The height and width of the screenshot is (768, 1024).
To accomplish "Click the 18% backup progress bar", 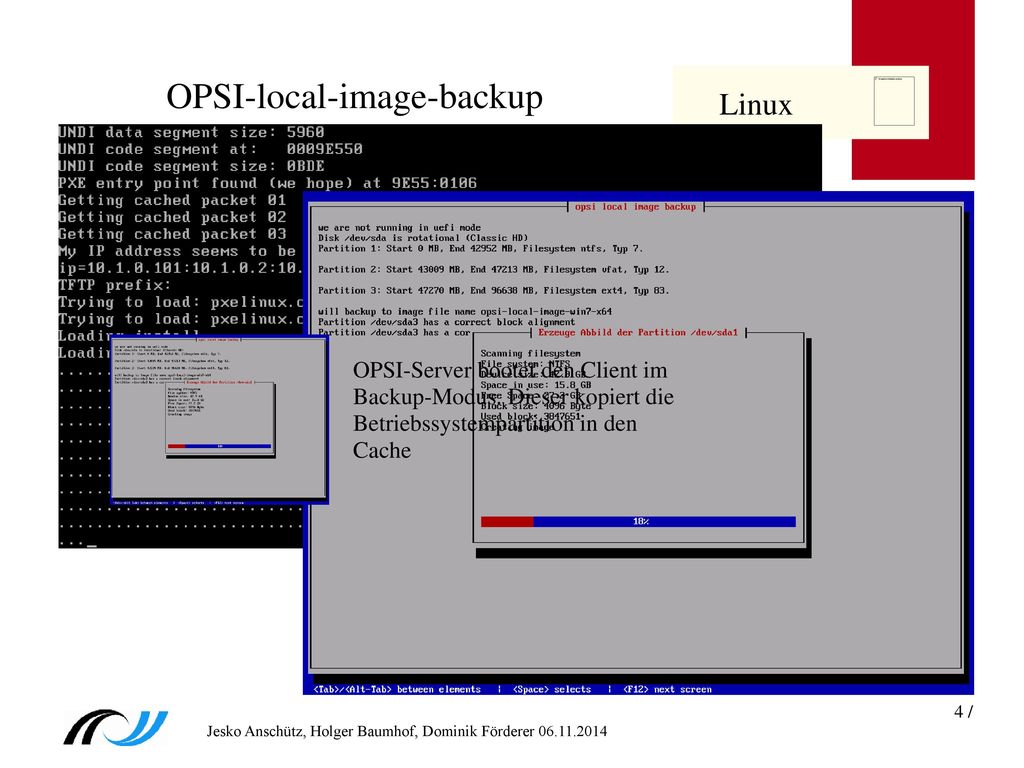I will tap(638, 521).
